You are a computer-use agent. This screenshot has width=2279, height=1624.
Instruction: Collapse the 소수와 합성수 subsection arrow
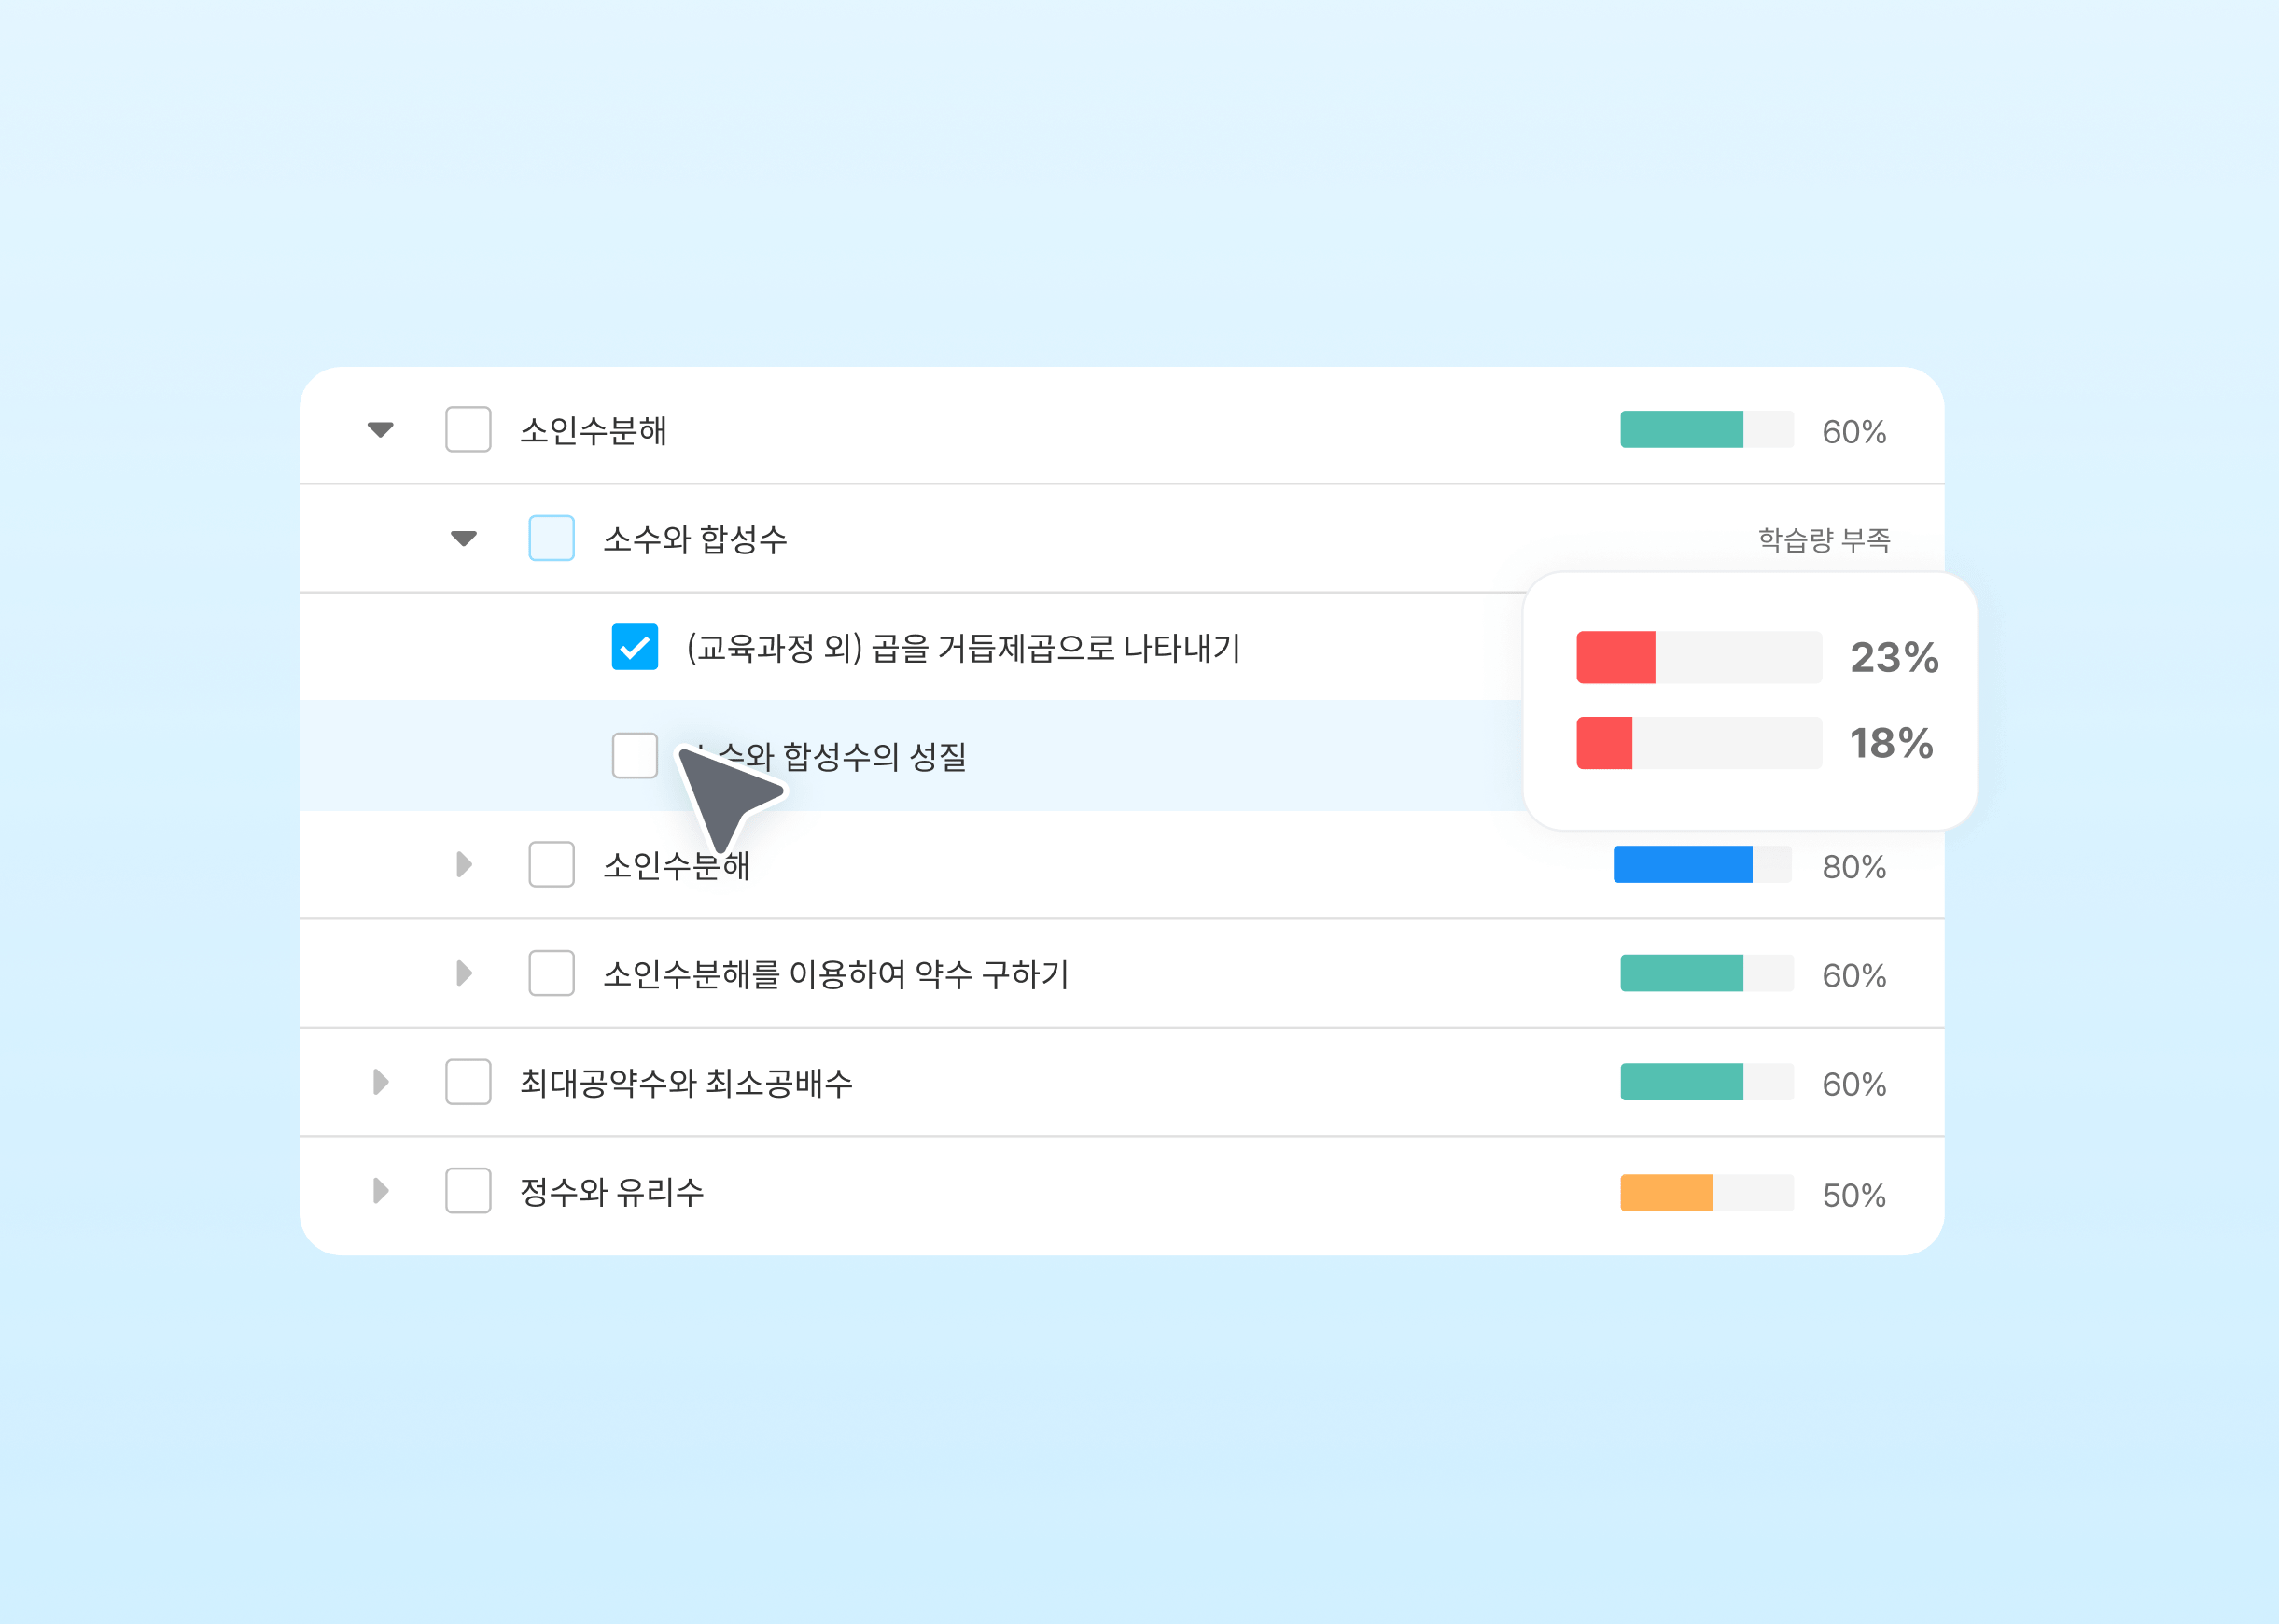(463, 539)
